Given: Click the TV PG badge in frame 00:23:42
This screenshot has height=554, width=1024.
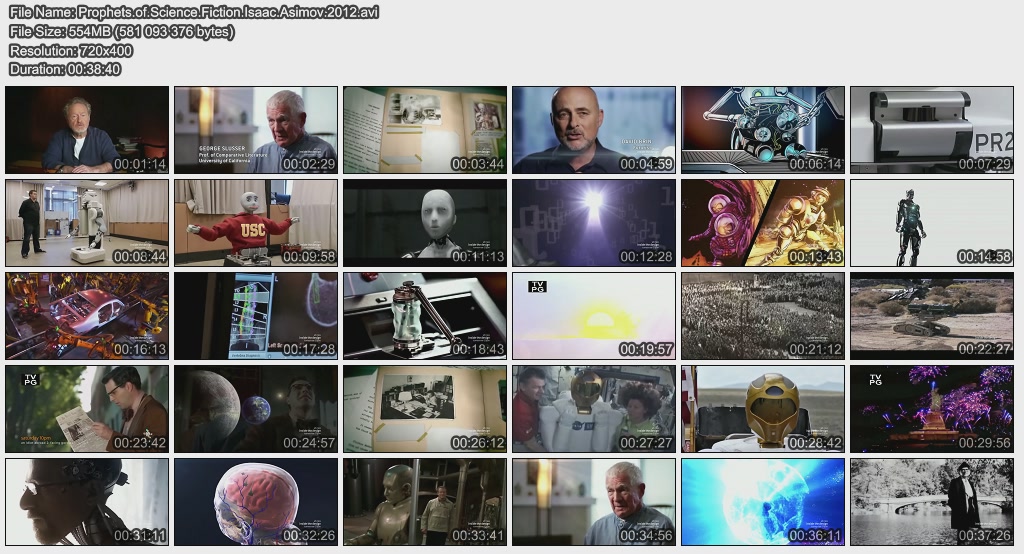Looking at the screenshot, I should [x=30, y=379].
